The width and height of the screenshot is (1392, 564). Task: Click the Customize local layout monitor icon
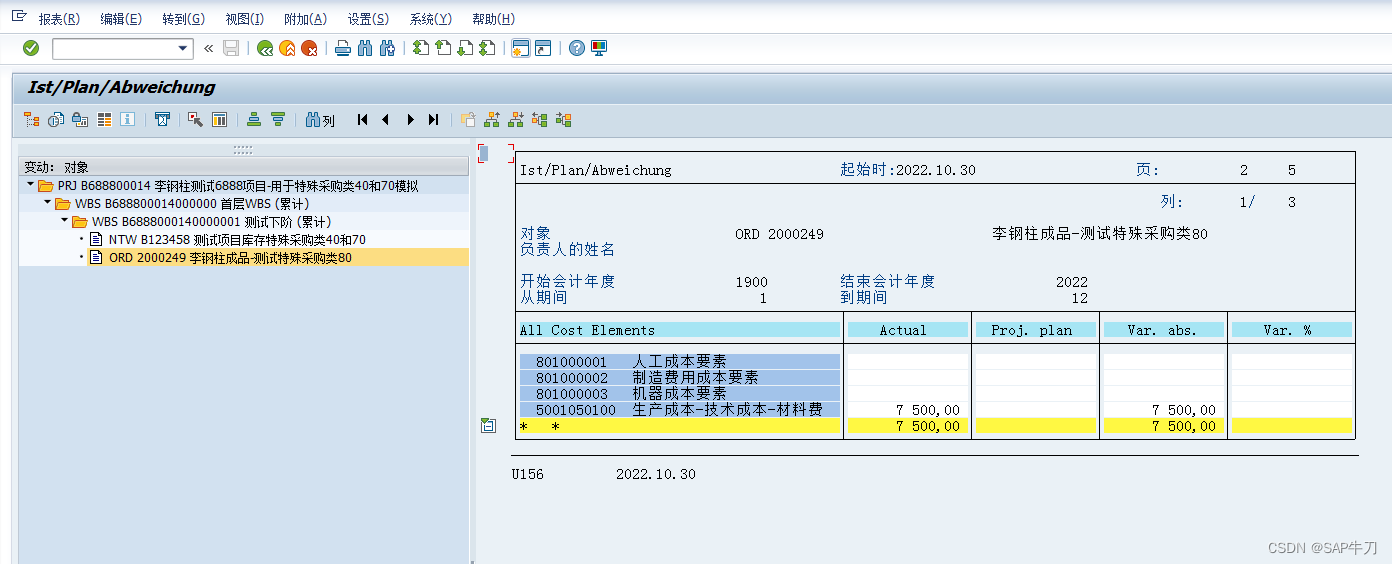pyautogui.click(x=599, y=48)
